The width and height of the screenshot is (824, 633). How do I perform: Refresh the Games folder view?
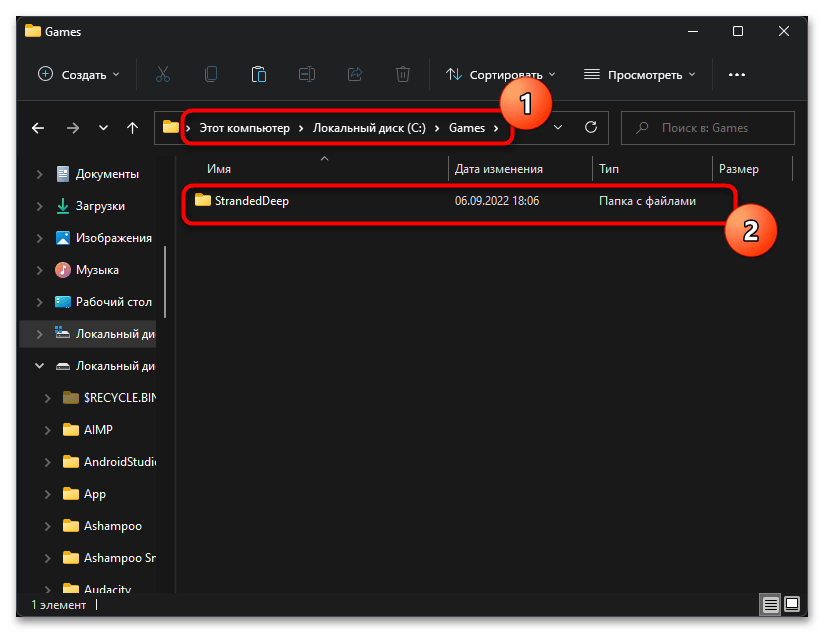(591, 127)
